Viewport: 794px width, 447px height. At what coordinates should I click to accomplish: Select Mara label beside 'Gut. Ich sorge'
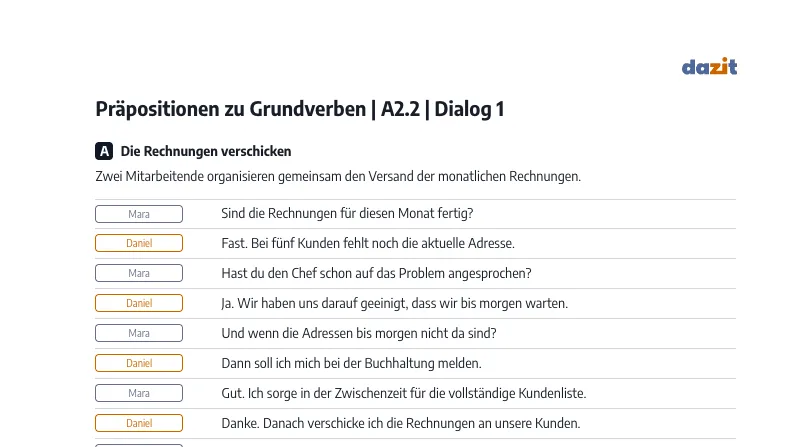click(x=139, y=393)
